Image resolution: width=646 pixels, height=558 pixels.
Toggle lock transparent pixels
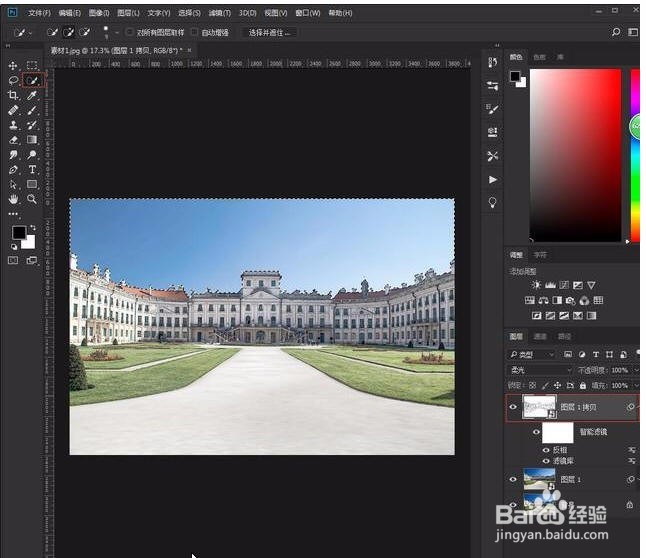[532, 386]
